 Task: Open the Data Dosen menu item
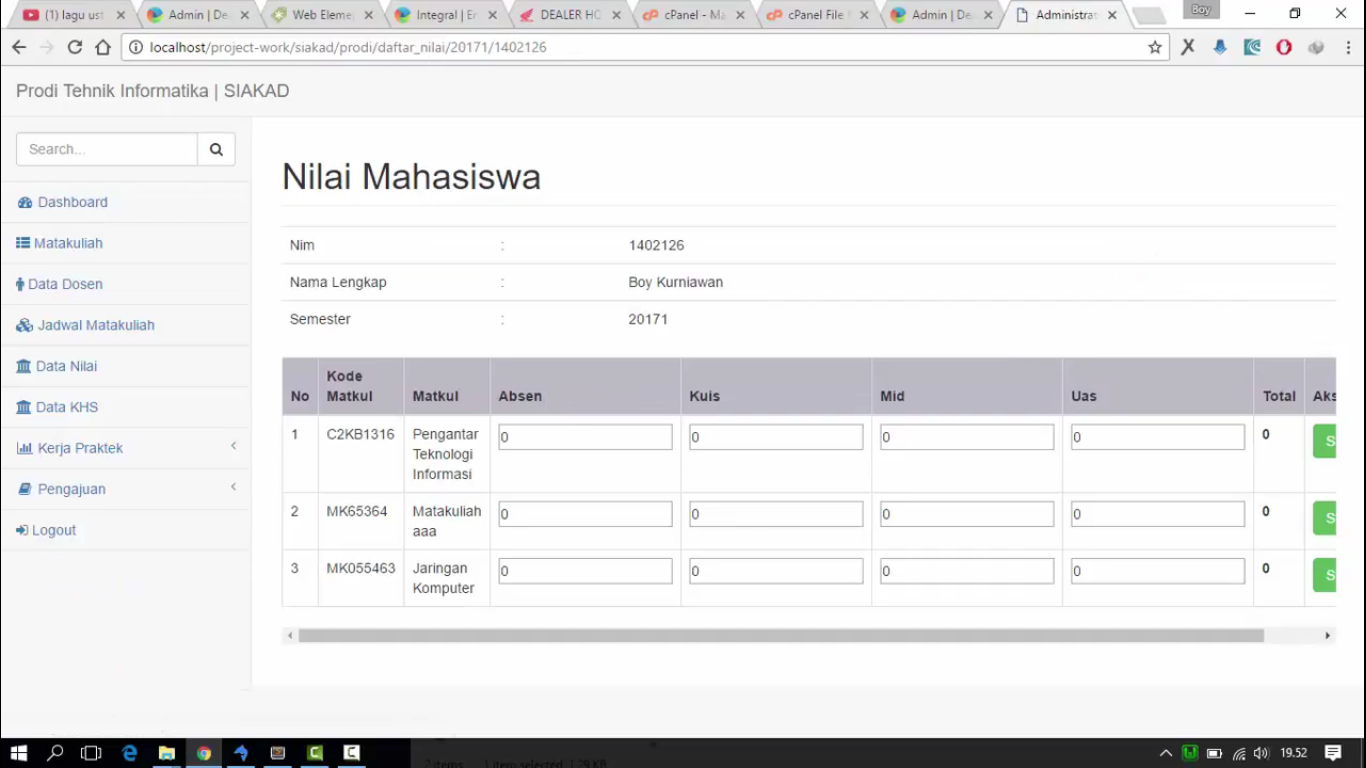[65, 284]
